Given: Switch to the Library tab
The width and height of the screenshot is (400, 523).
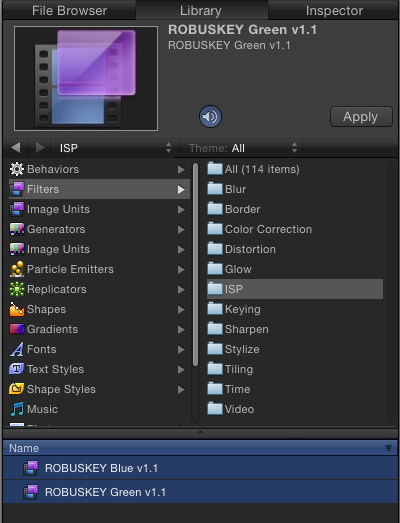Looking at the screenshot, I should 201,10.
